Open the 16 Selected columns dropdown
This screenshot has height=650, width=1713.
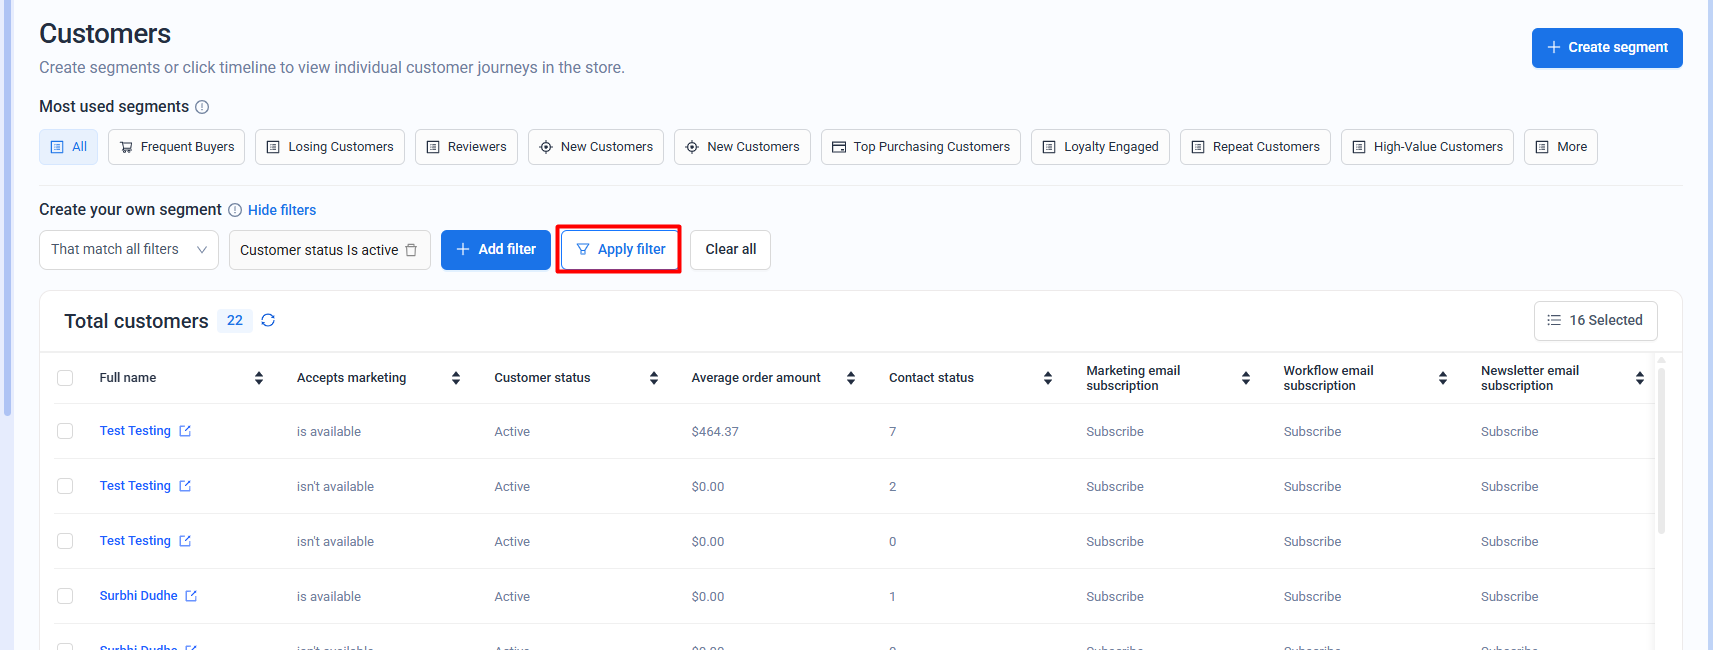point(1595,320)
